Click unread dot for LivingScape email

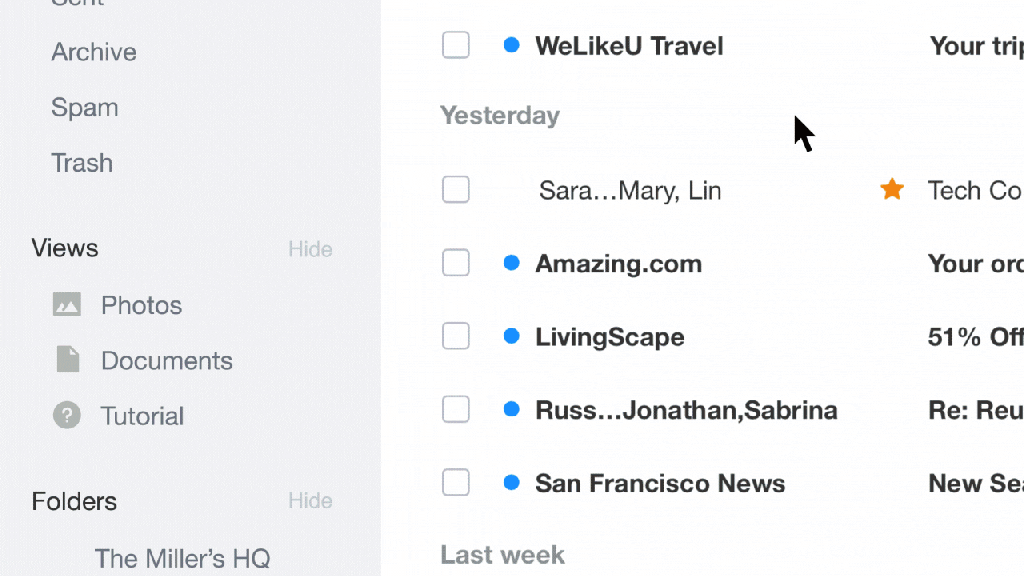coord(512,336)
